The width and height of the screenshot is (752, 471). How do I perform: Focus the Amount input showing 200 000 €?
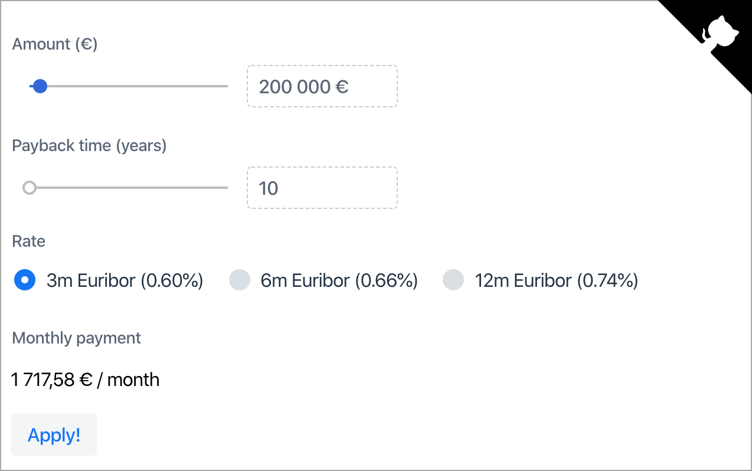[x=321, y=87]
